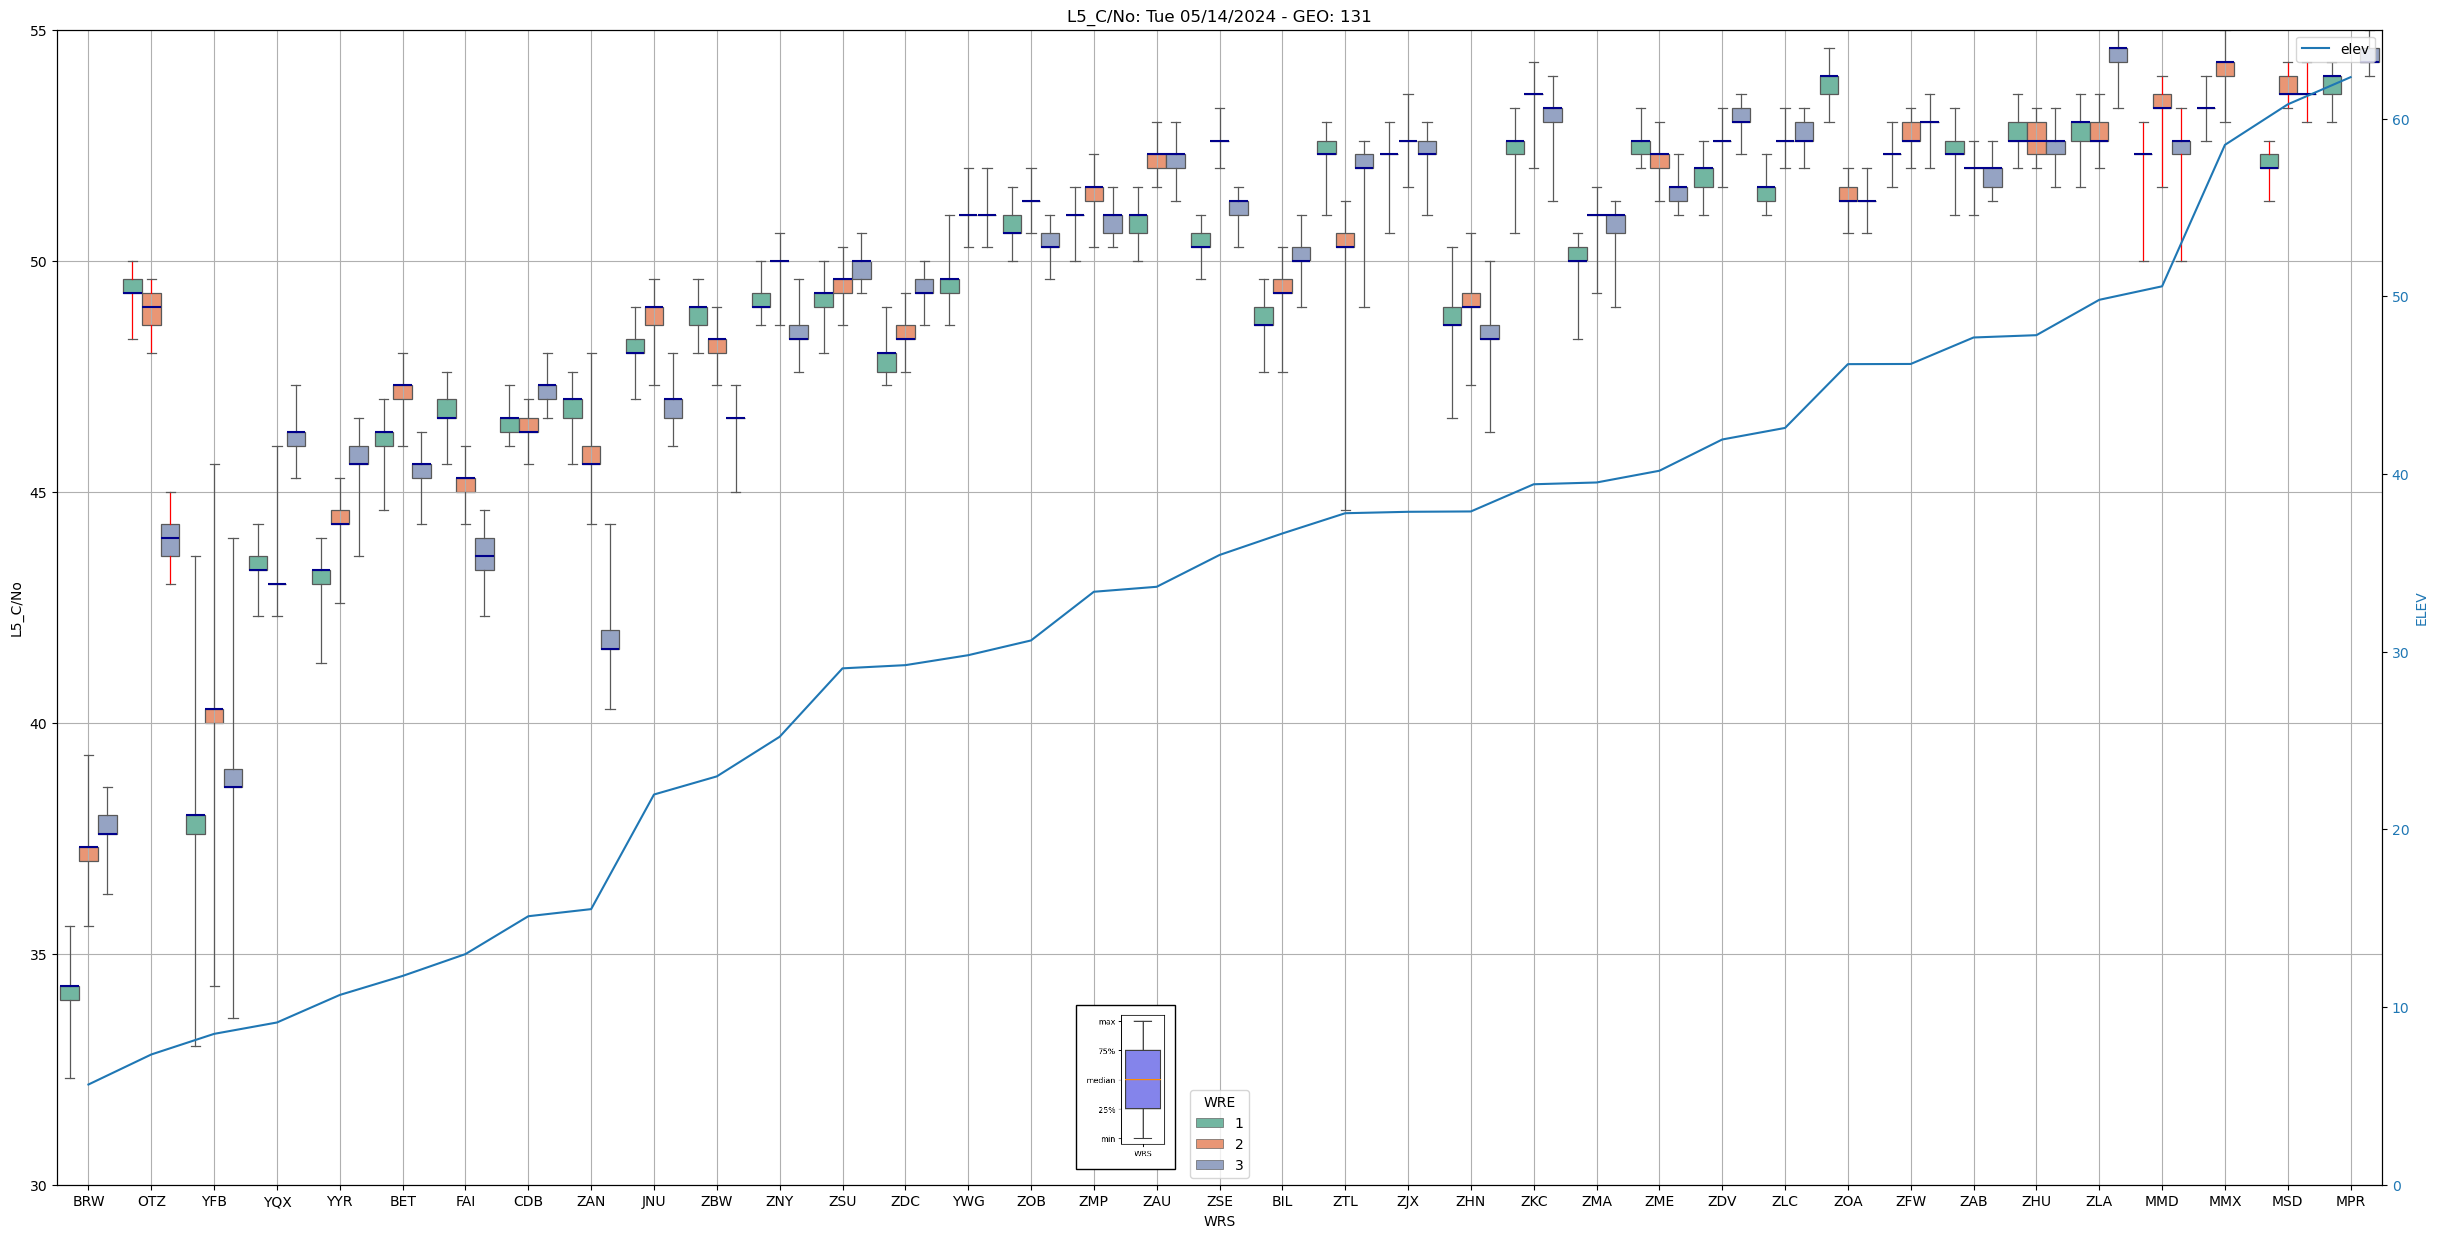Click the JNU x-axis station label
Image resolution: width=2439 pixels, height=1238 pixels.
(654, 1201)
